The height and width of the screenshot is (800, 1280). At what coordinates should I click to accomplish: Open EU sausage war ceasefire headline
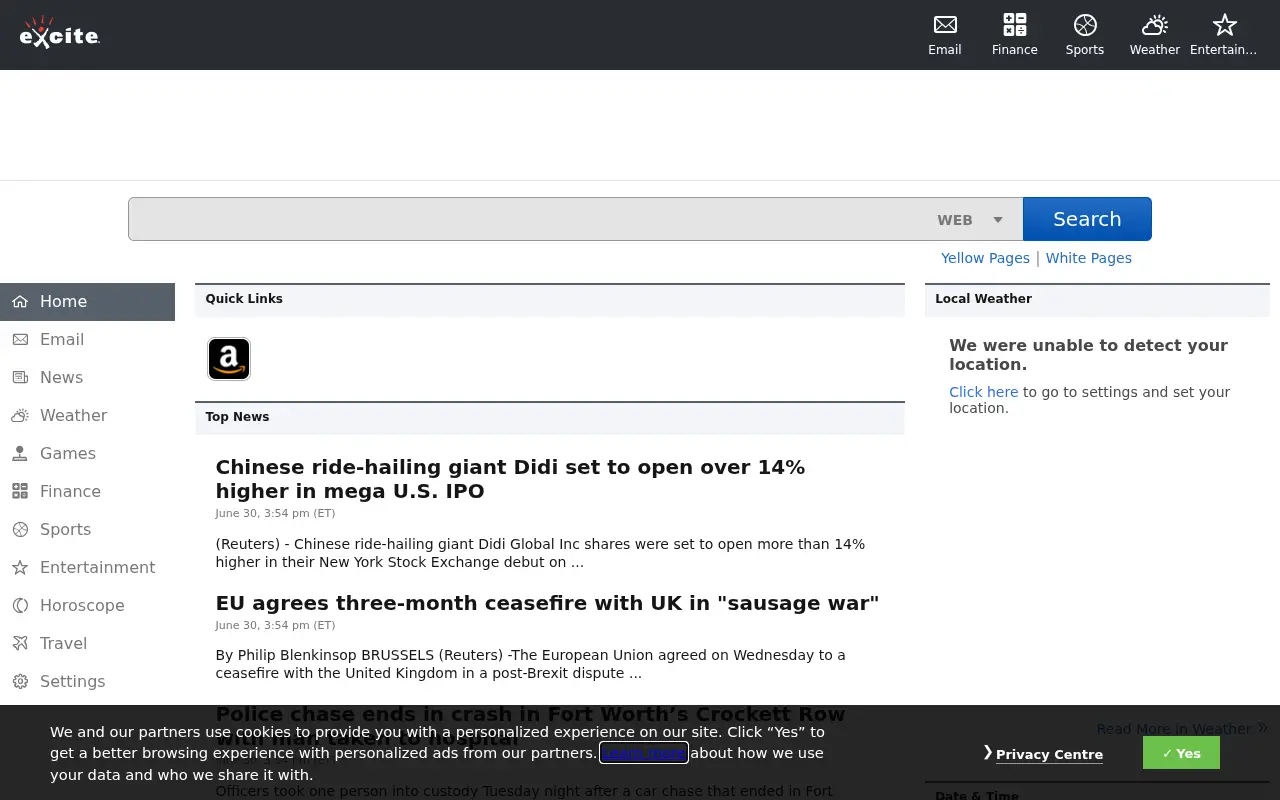coord(547,603)
